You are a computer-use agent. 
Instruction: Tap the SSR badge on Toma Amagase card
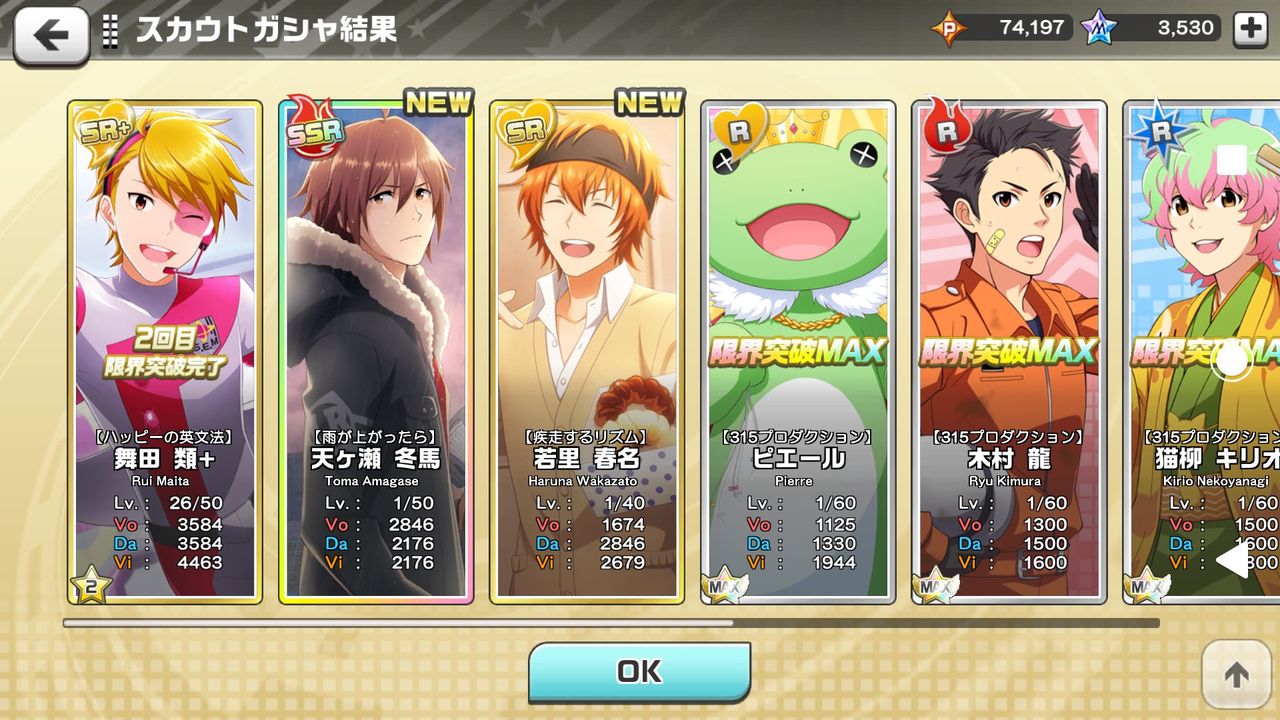(x=312, y=125)
